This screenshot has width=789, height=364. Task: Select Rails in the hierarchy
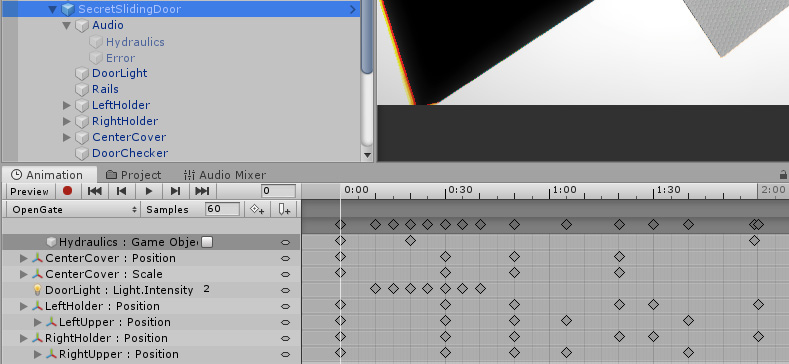click(x=105, y=89)
